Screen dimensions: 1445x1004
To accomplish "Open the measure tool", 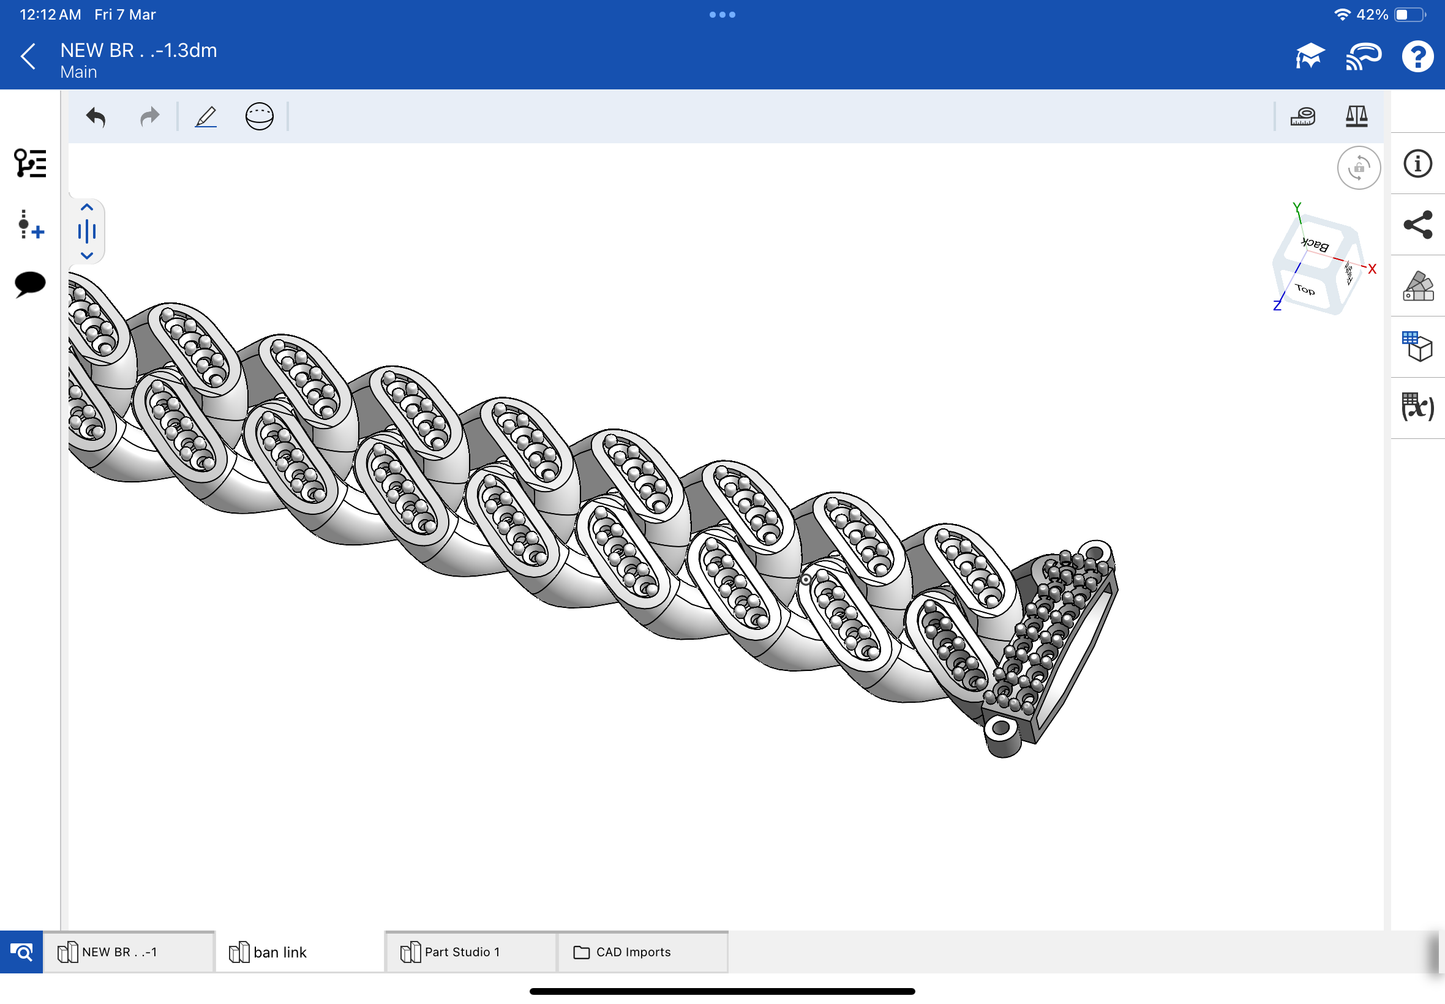I will pyautogui.click(x=1302, y=117).
